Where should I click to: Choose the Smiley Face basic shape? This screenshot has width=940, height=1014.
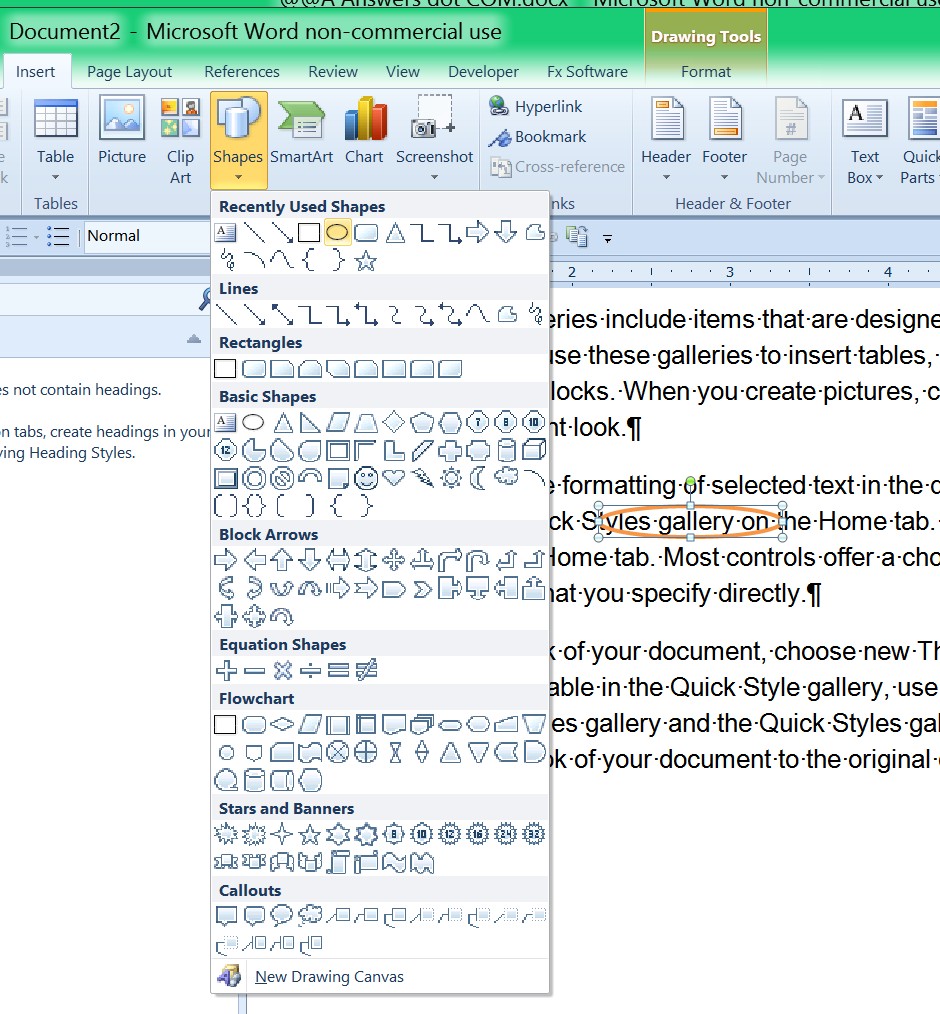pos(366,479)
